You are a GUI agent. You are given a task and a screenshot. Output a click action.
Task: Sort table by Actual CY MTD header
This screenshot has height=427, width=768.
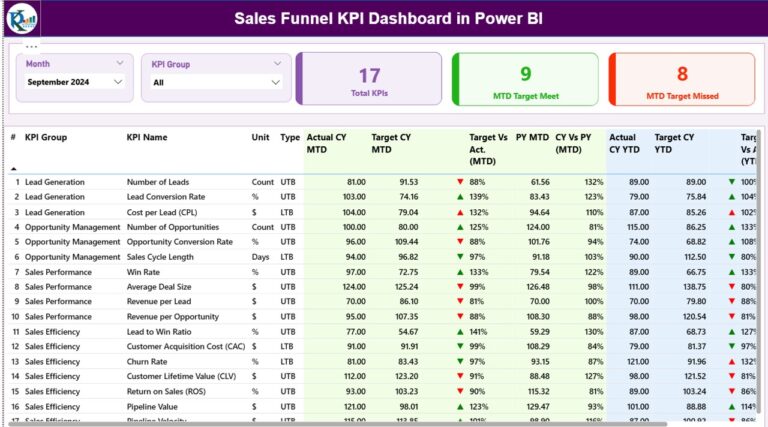[326, 143]
